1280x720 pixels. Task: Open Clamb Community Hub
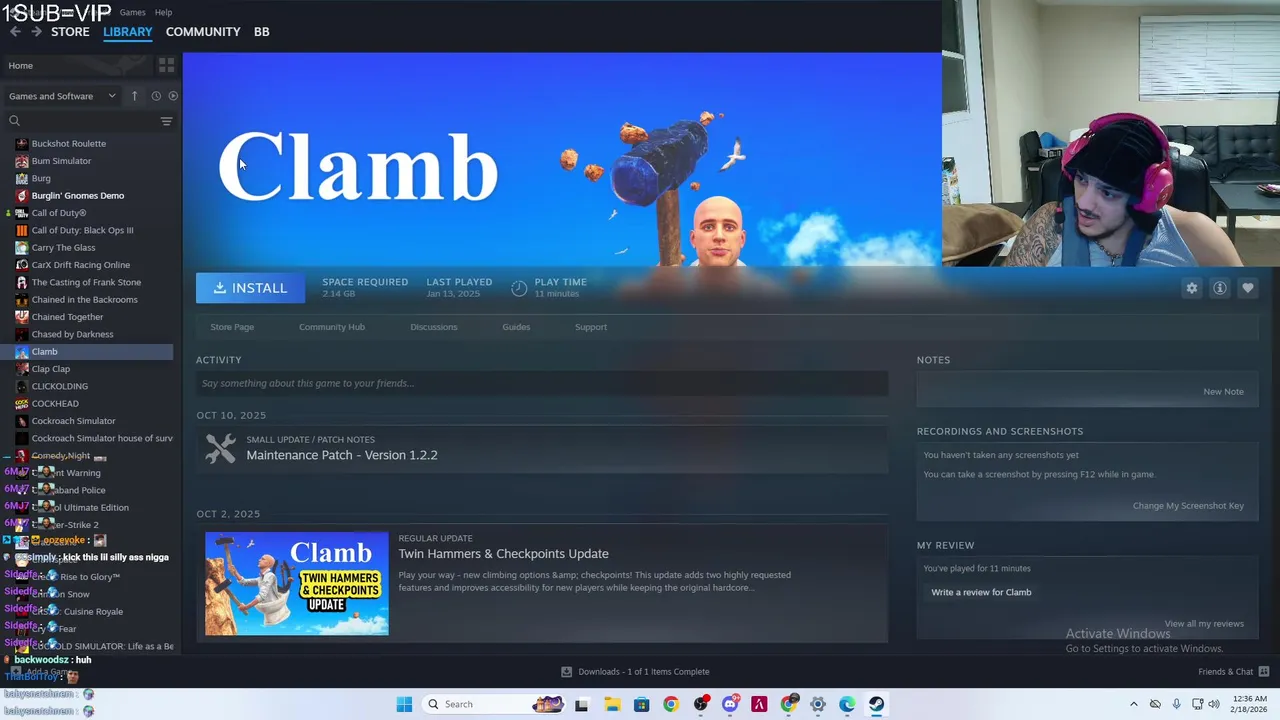click(x=332, y=327)
